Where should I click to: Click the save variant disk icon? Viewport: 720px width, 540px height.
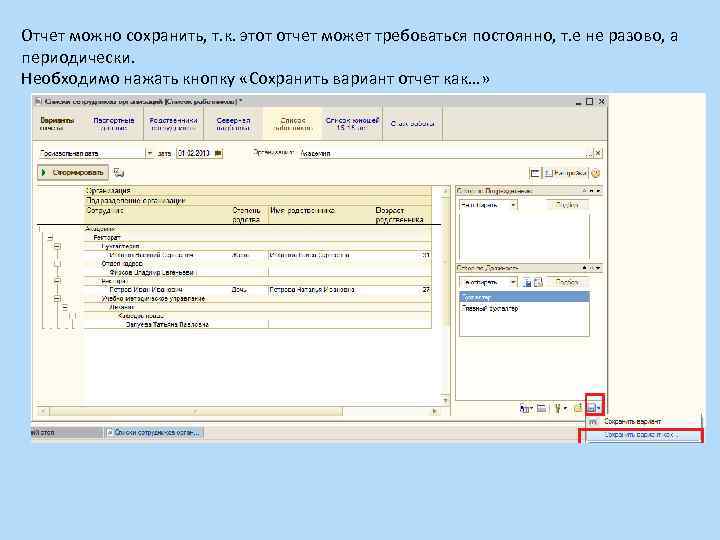click(594, 408)
